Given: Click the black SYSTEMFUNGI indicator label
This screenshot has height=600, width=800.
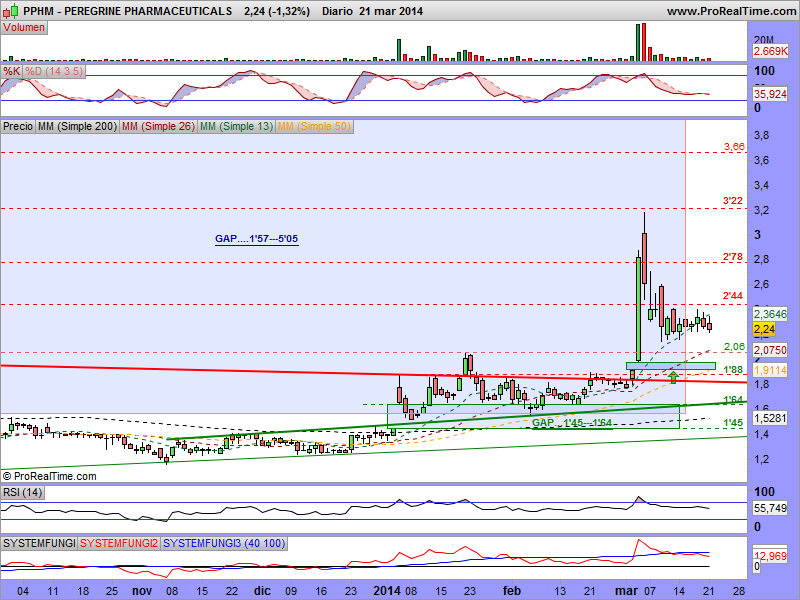Looking at the screenshot, I should [x=39, y=543].
